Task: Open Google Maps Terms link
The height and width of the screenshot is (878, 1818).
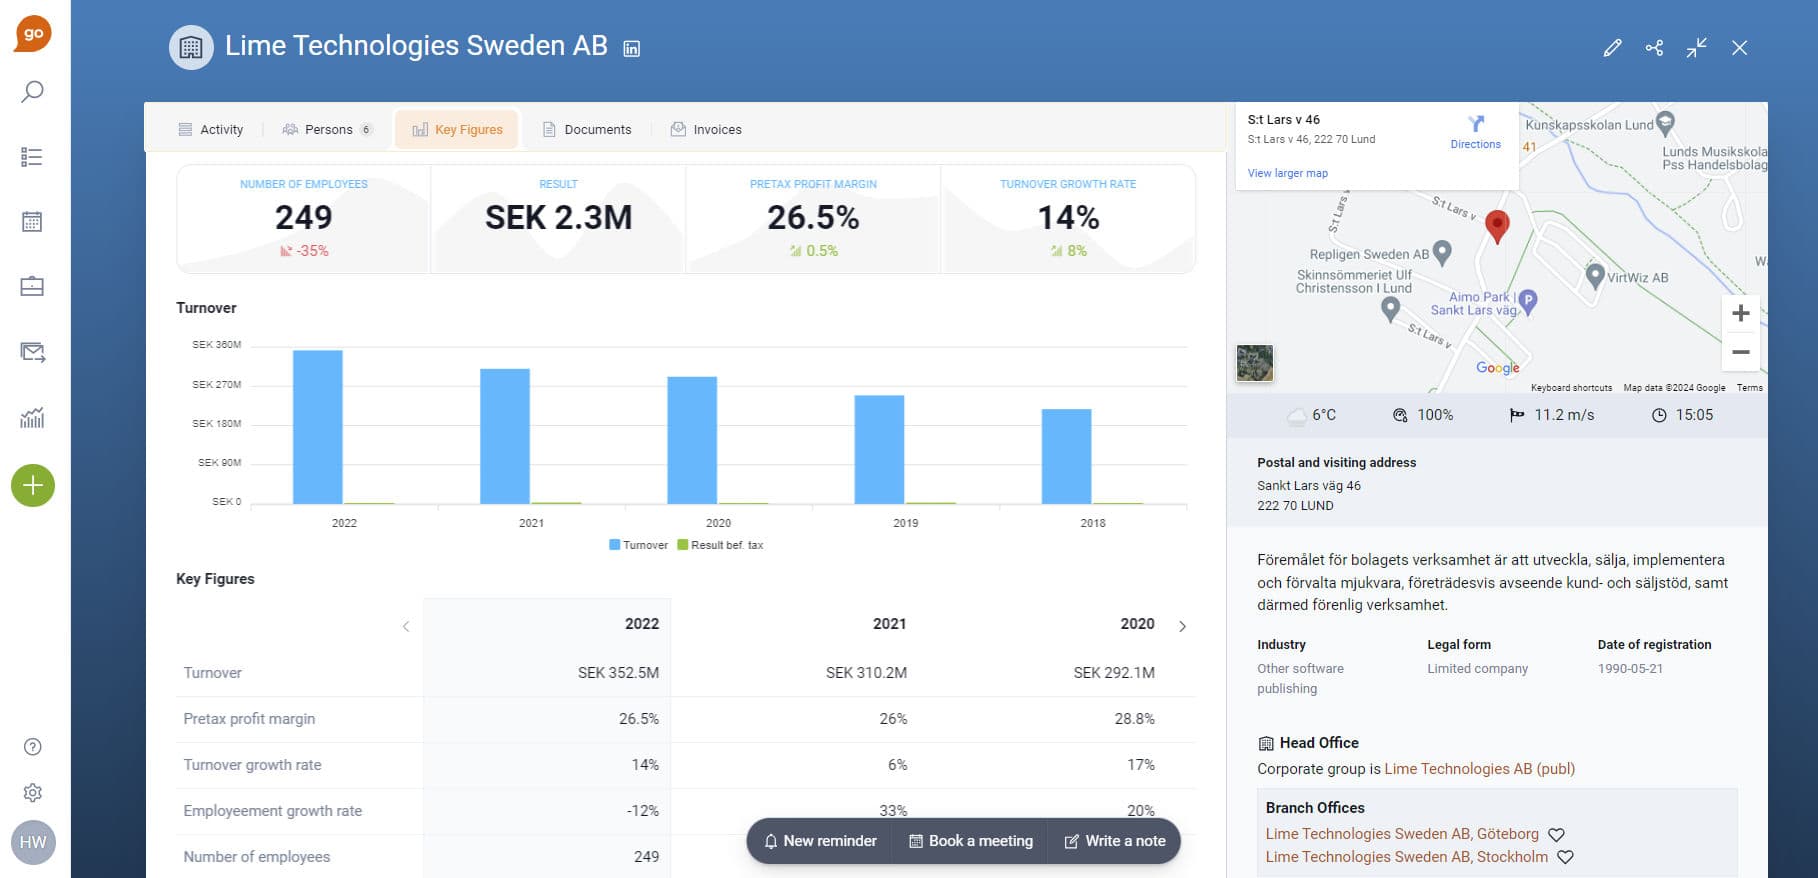Action: click(1750, 388)
